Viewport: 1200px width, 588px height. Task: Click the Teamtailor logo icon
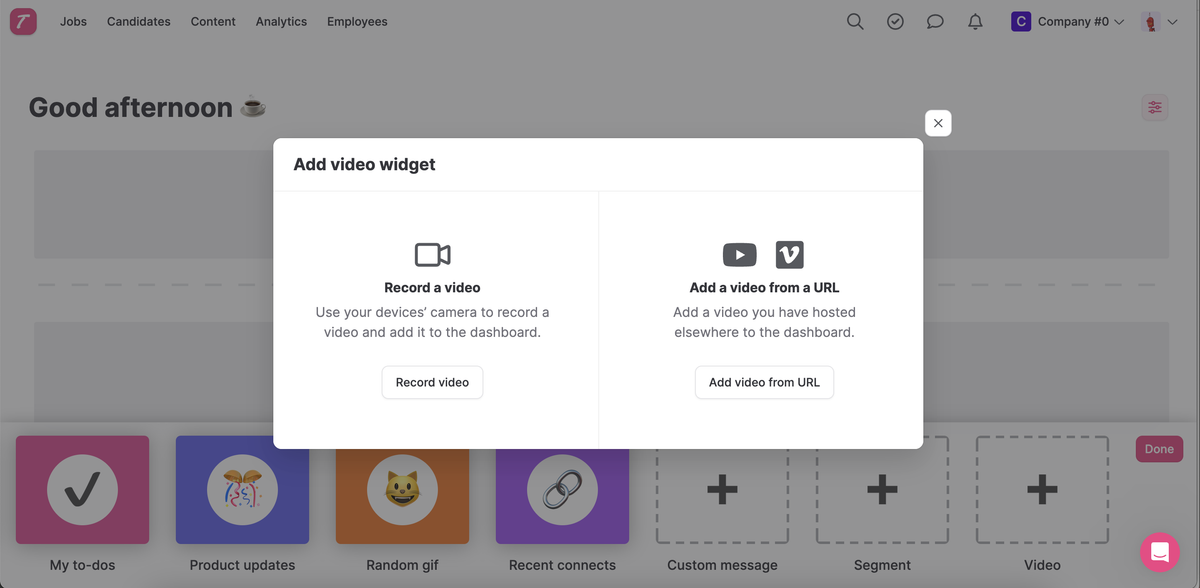(x=23, y=21)
